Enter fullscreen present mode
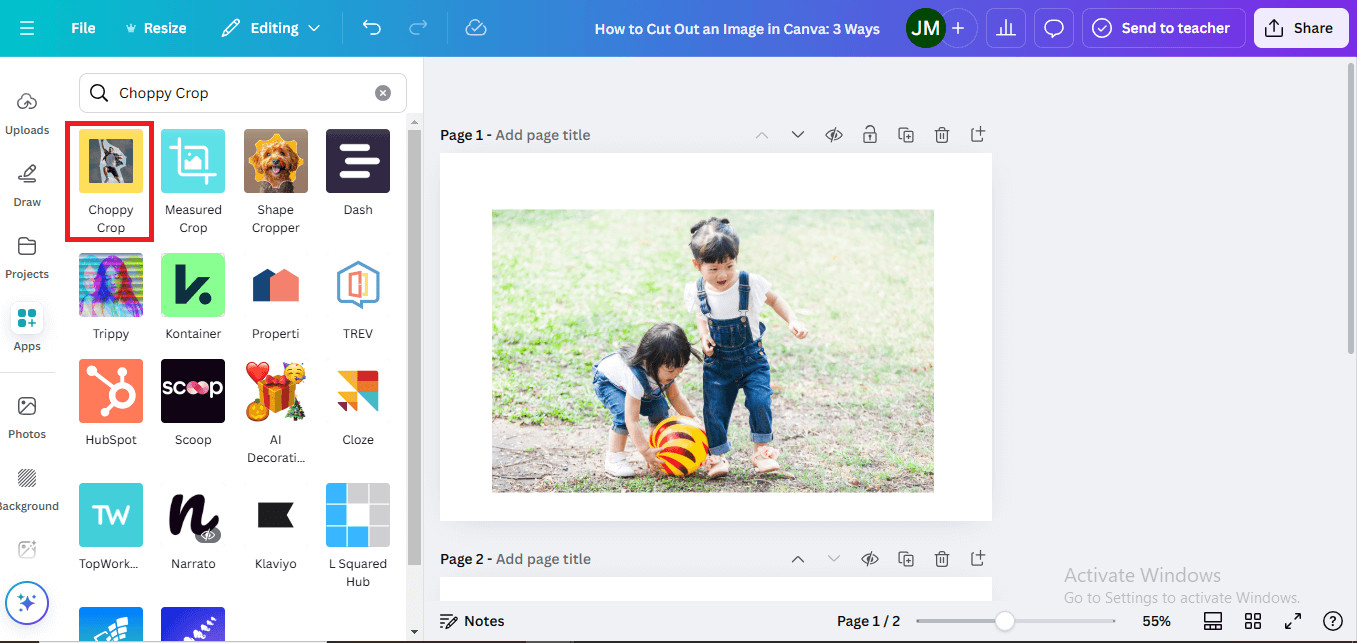The width and height of the screenshot is (1357, 643). [1292, 621]
